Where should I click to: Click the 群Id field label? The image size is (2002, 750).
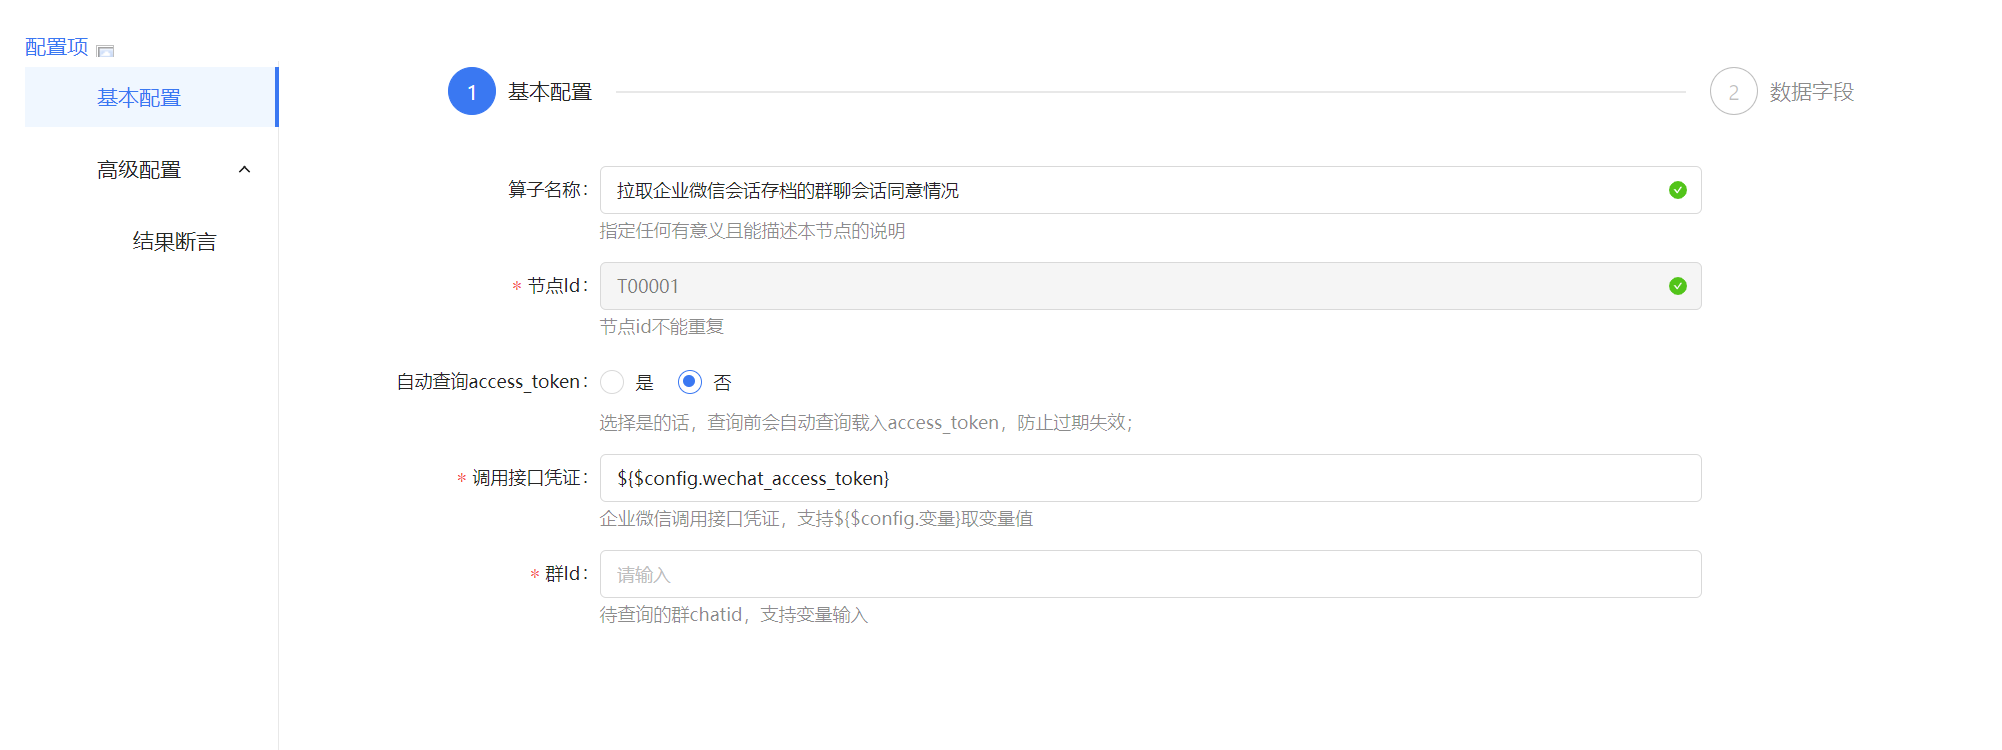tap(564, 574)
